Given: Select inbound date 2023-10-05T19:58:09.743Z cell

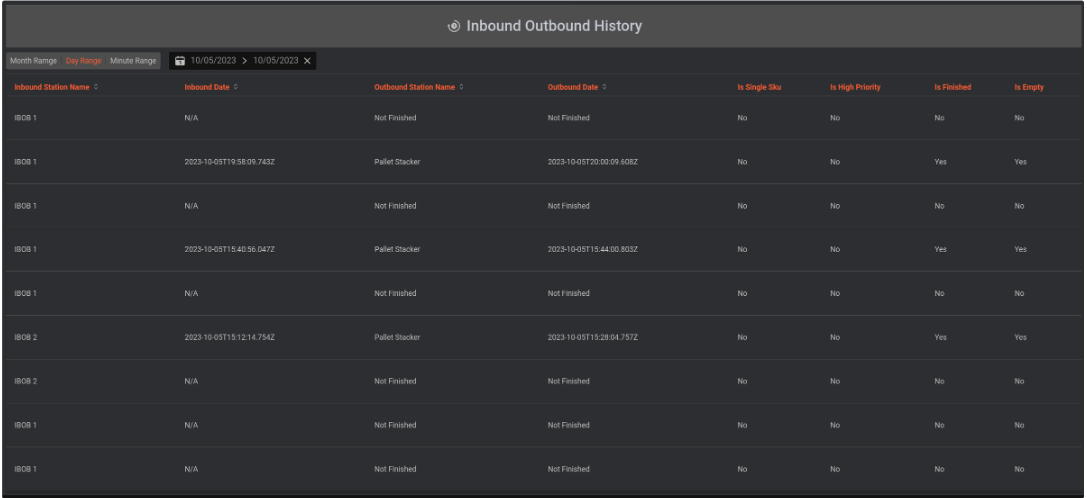Looking at the screenshot, I should pos(230,162).
